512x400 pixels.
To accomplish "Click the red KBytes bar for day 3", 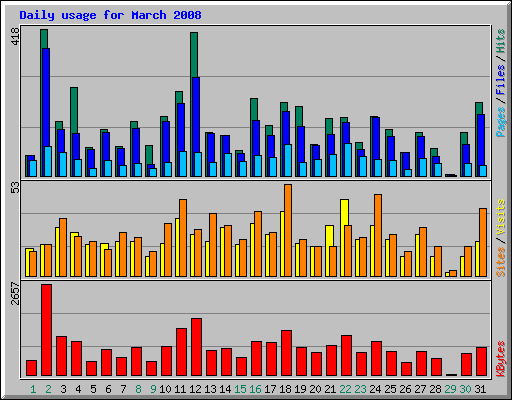I will point(62,356).
